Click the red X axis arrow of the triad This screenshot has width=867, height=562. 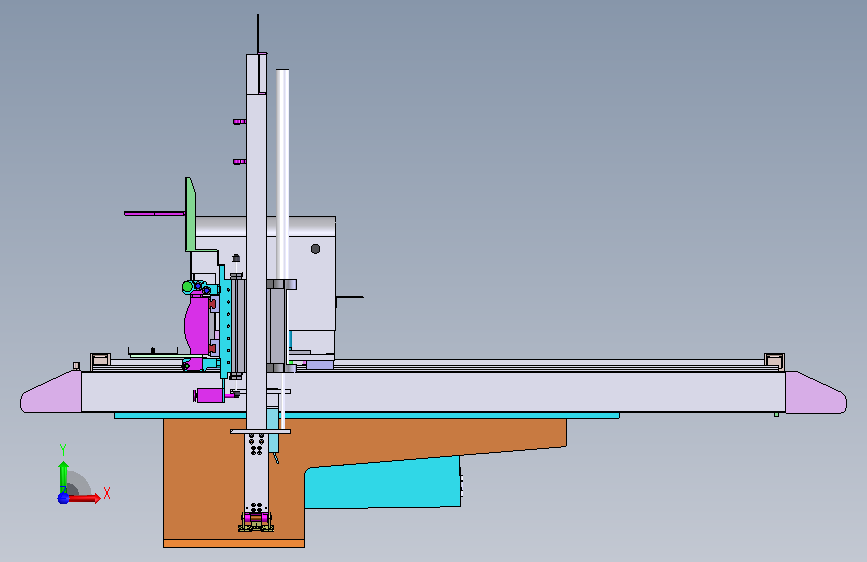(x=83, y=498)
